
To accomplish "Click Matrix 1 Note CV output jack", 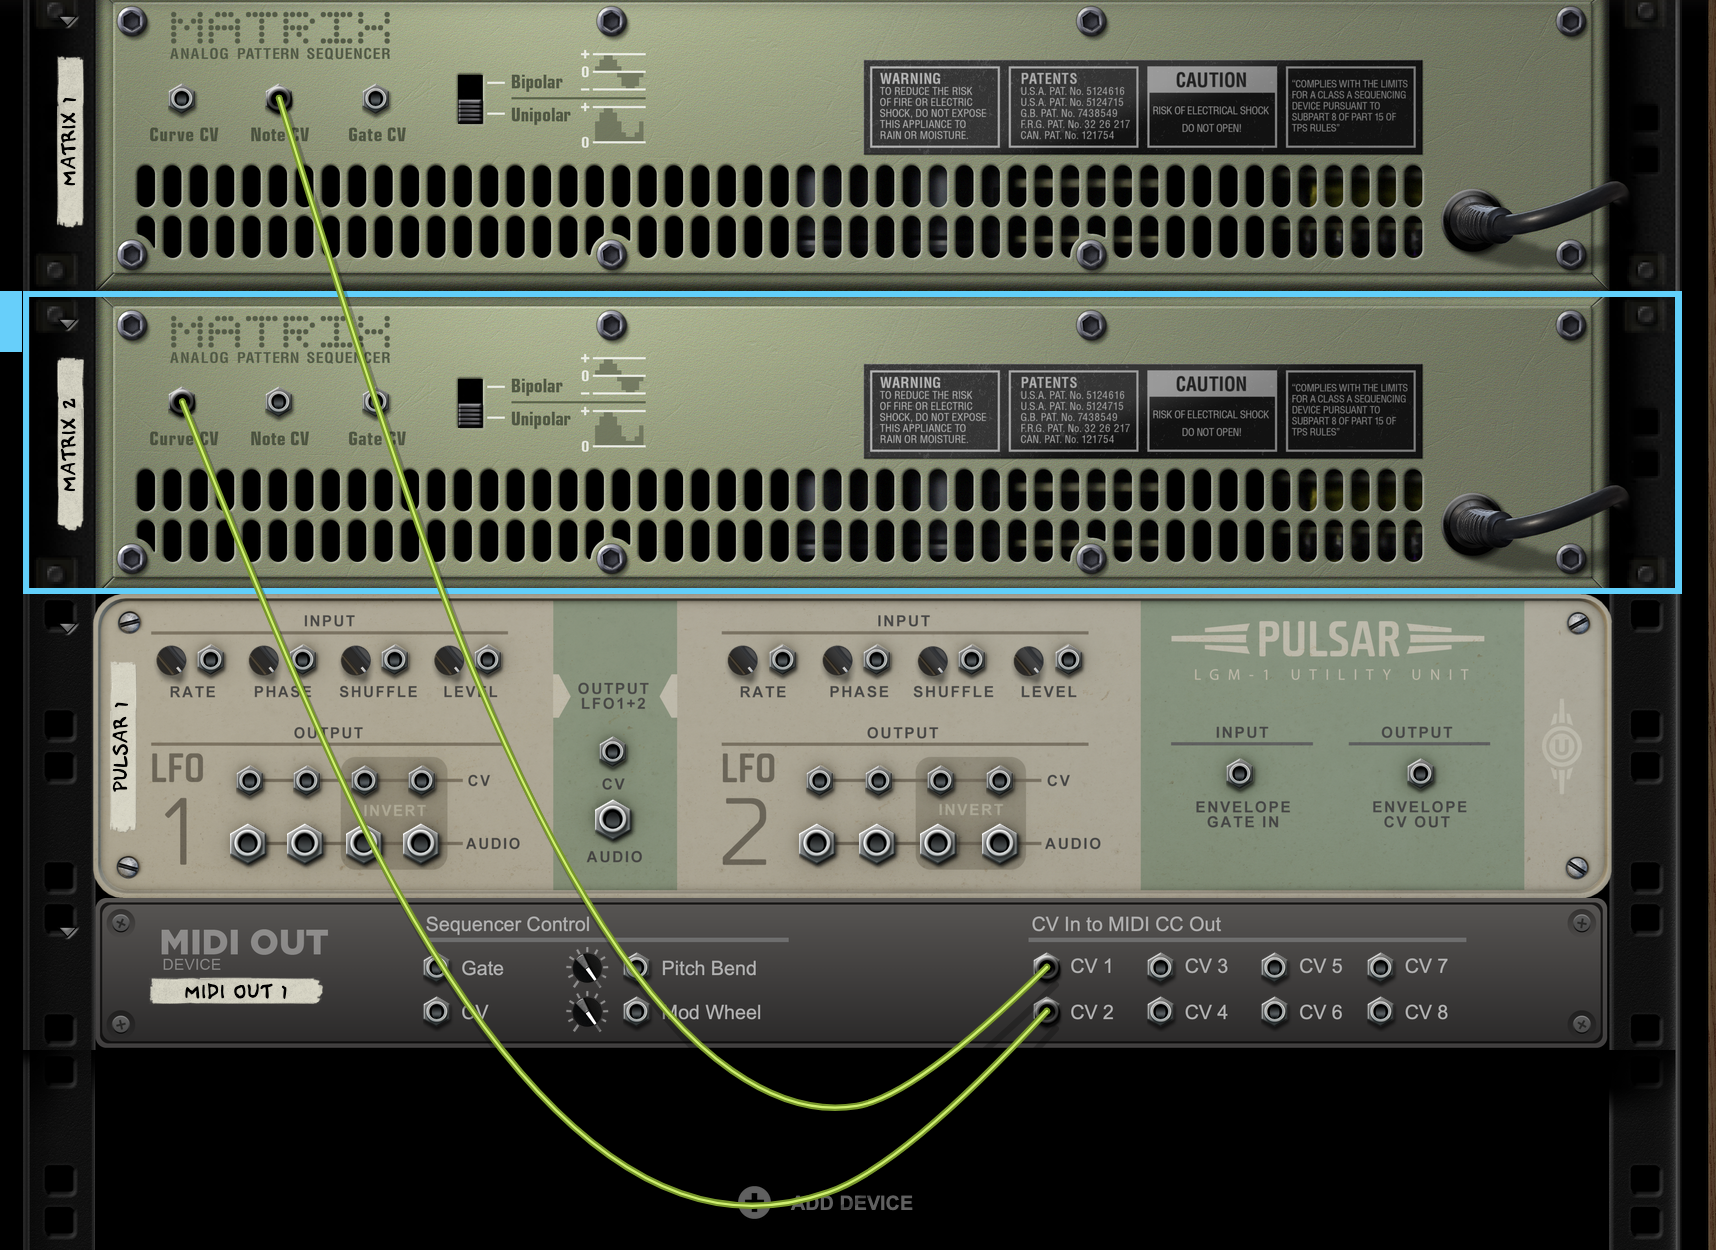I will coord(279,99).
